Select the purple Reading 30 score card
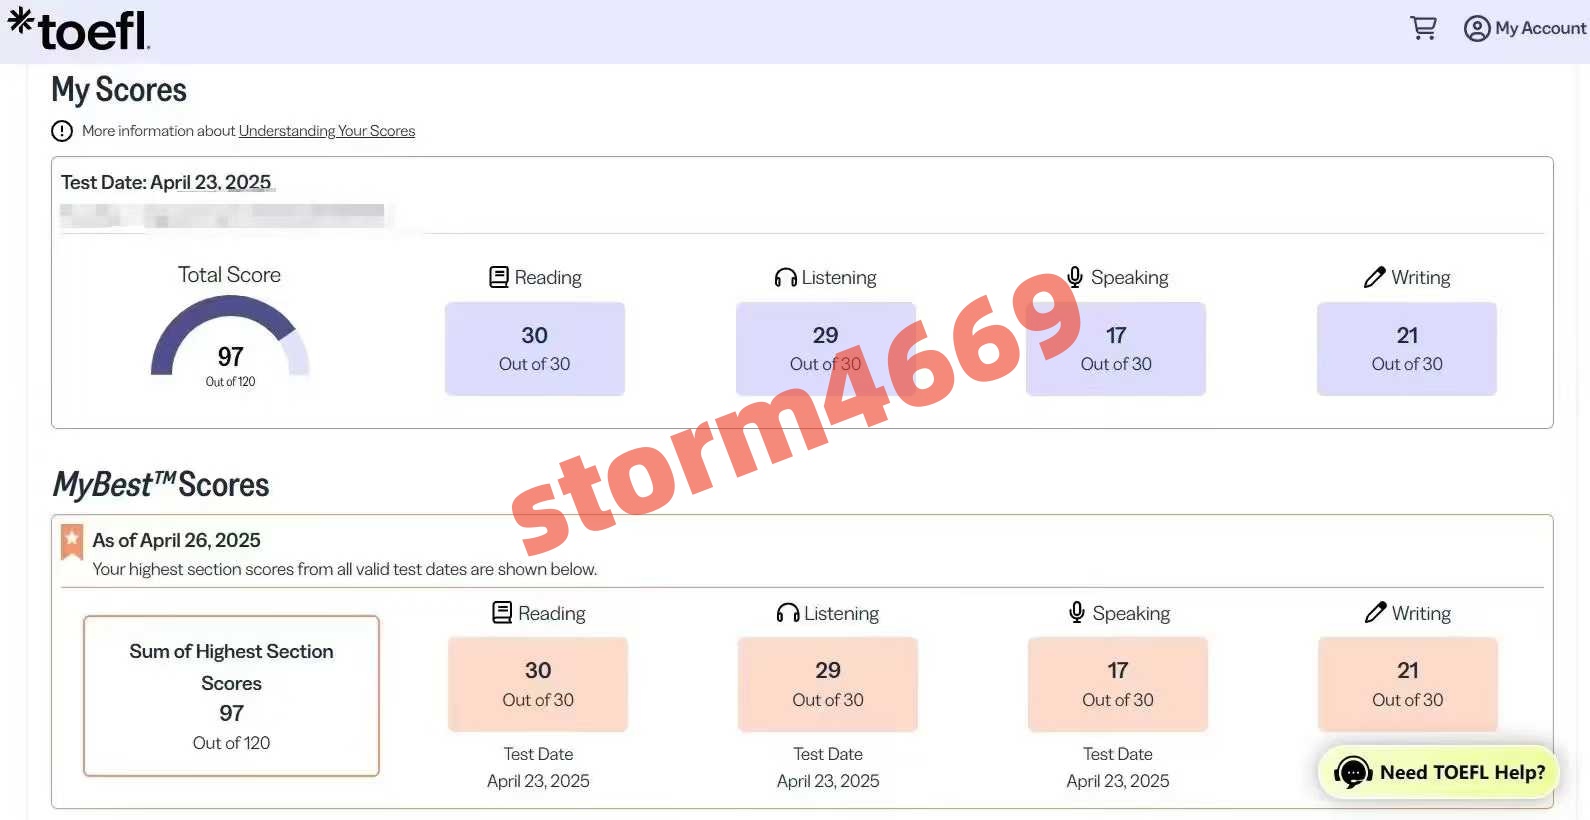1590x820 pixels. (535, 348)
